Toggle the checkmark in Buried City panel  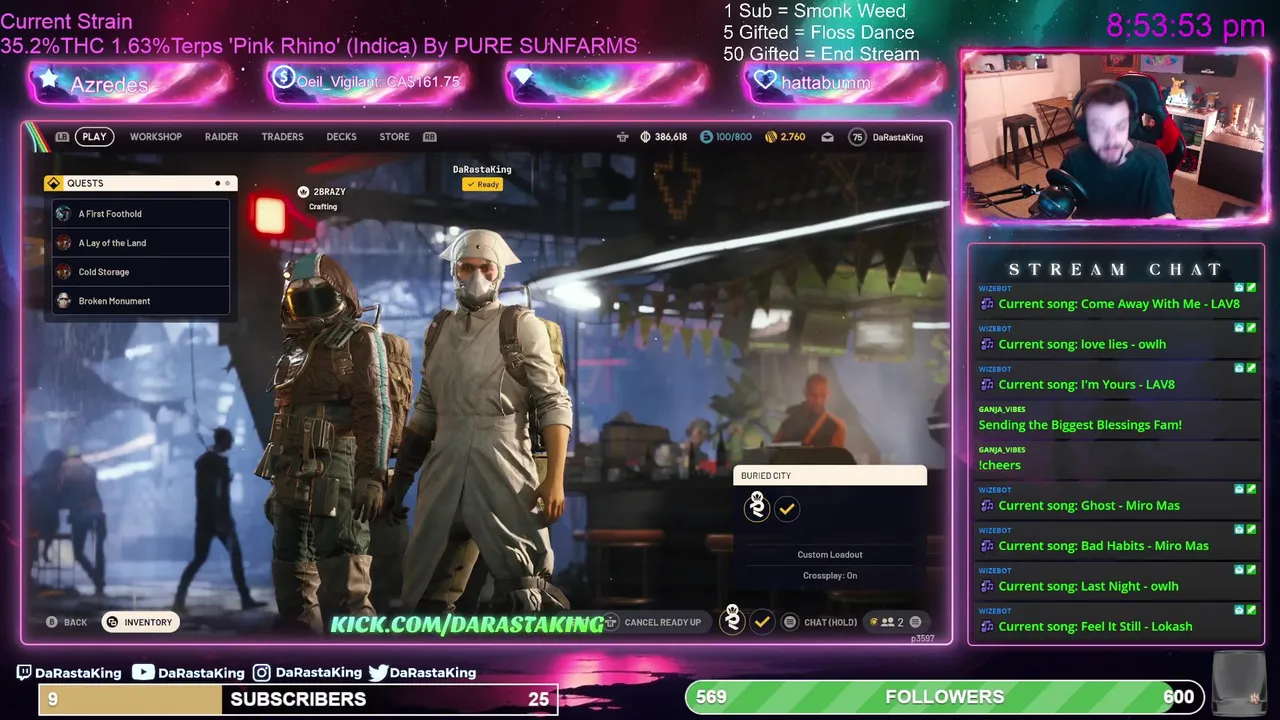[787, 508]
